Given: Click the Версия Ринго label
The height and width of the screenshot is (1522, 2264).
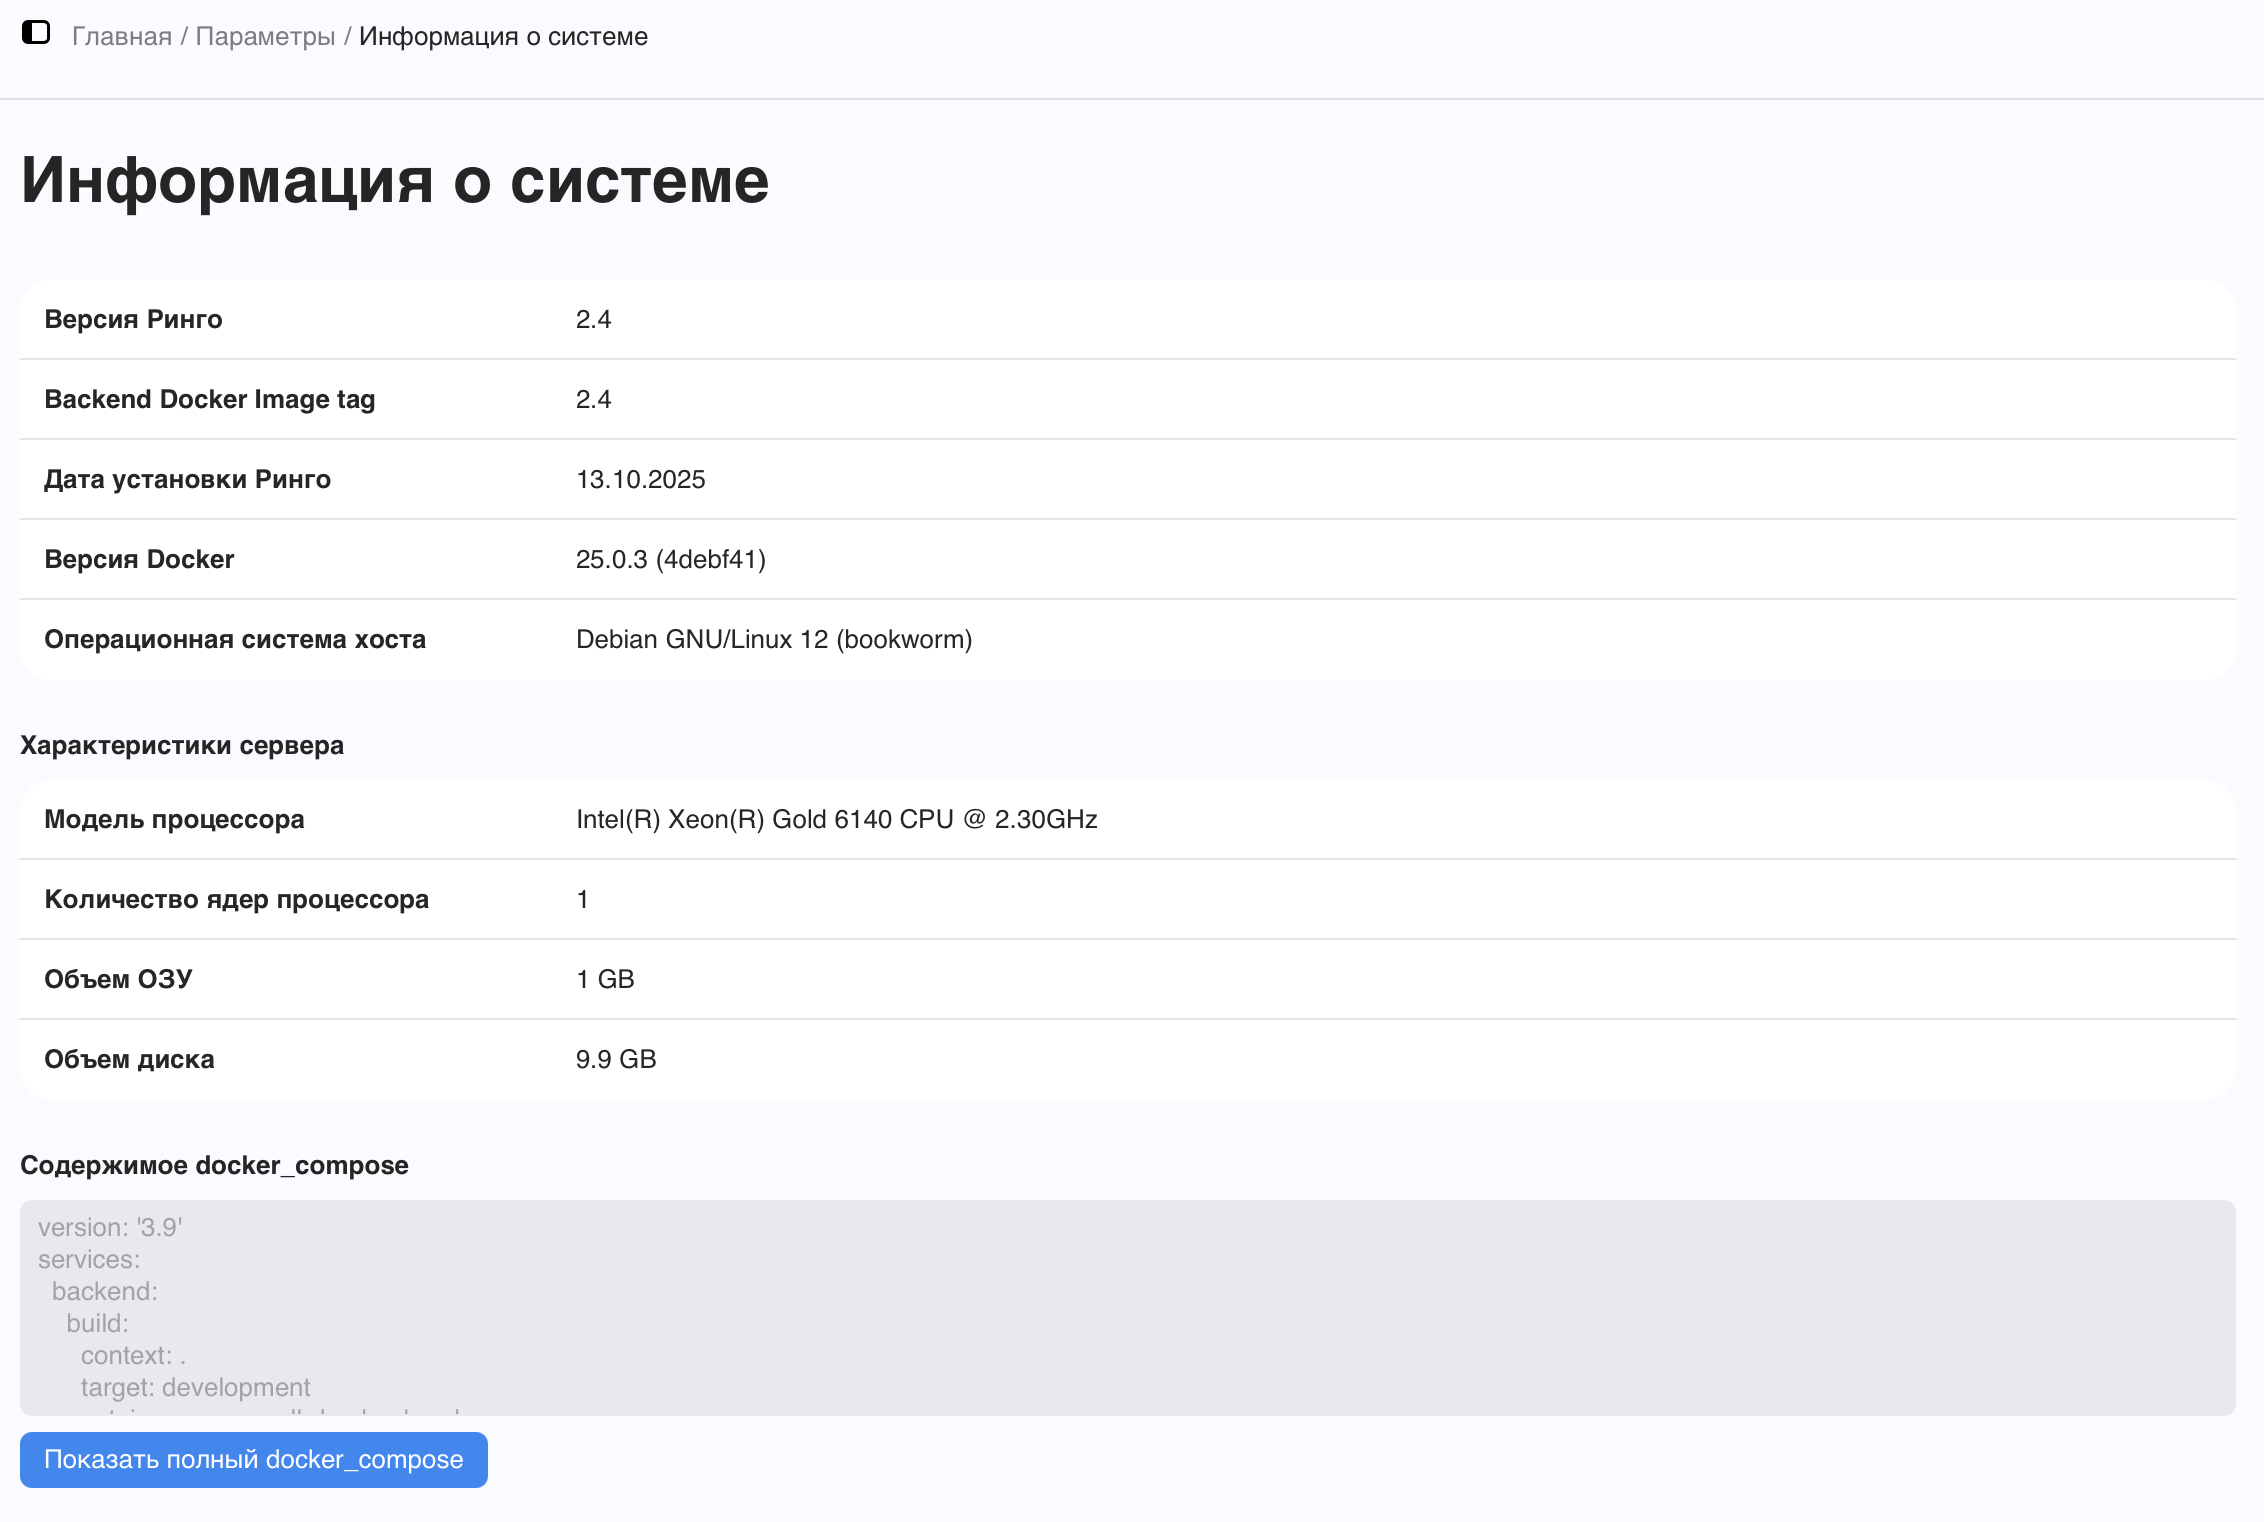Looking at the screenshot, I should point(133,319).
